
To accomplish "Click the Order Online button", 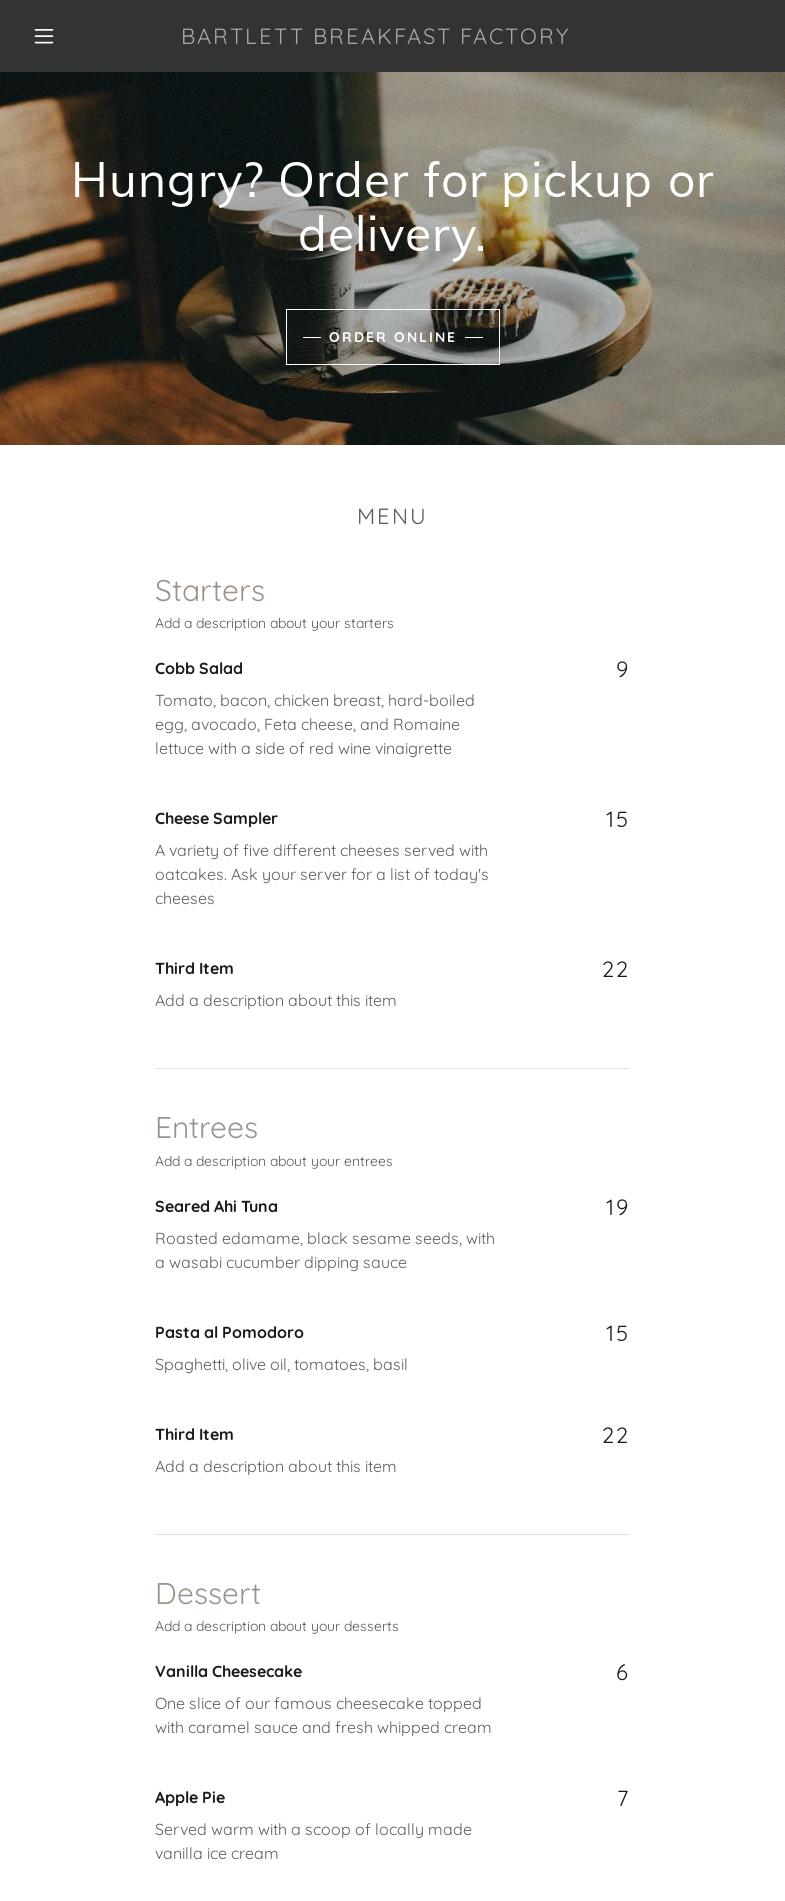I will (x=392, y=337).
